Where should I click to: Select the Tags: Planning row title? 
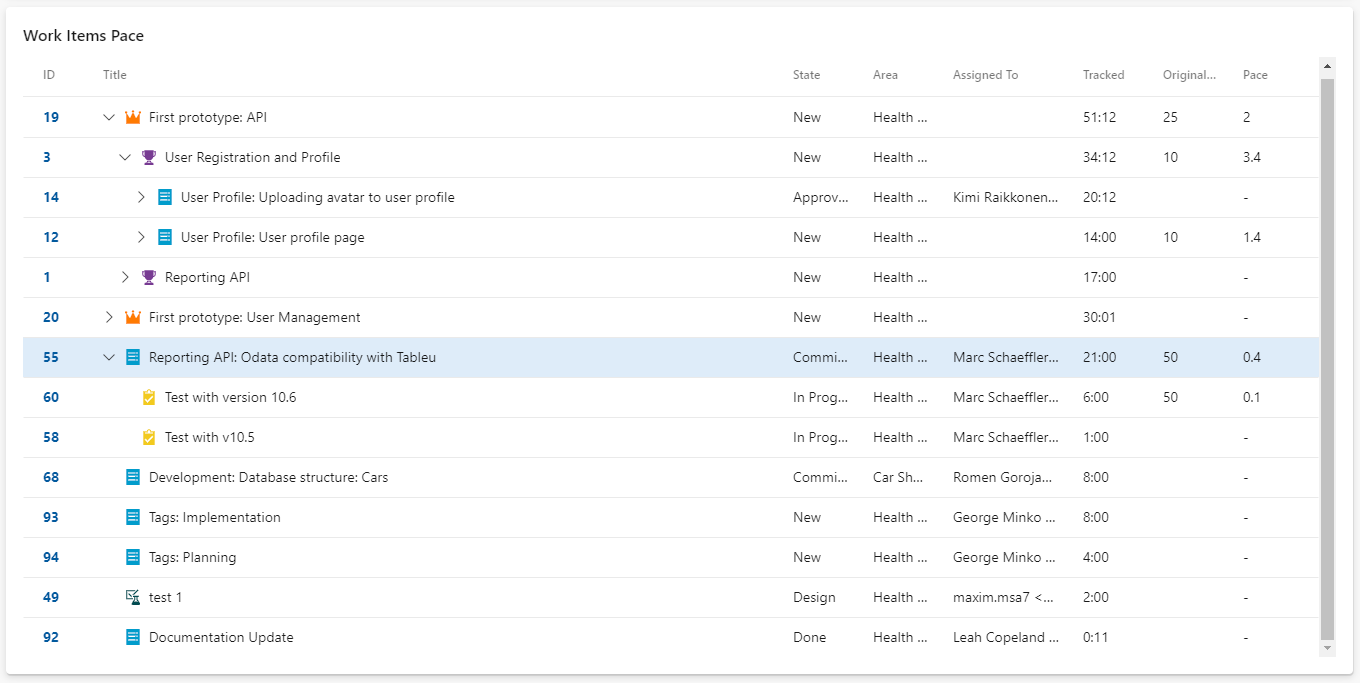pos(192,557)
